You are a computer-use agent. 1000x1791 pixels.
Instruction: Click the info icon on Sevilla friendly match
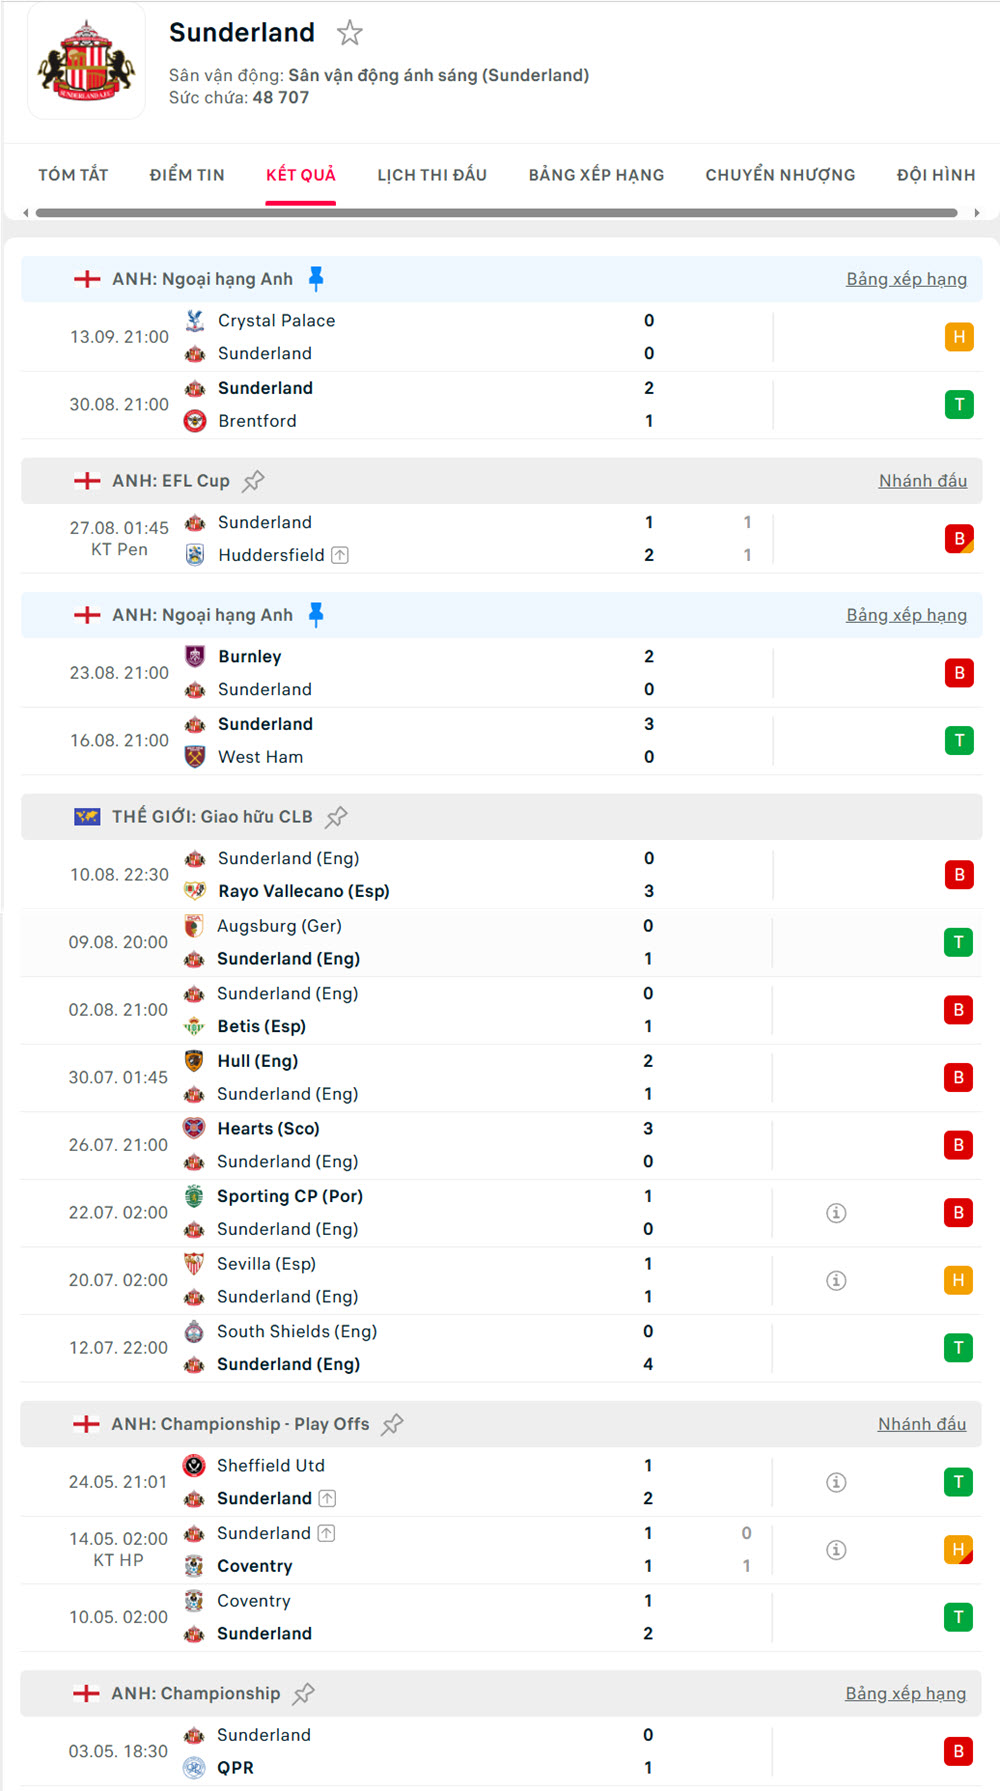tap(836, 1280)
